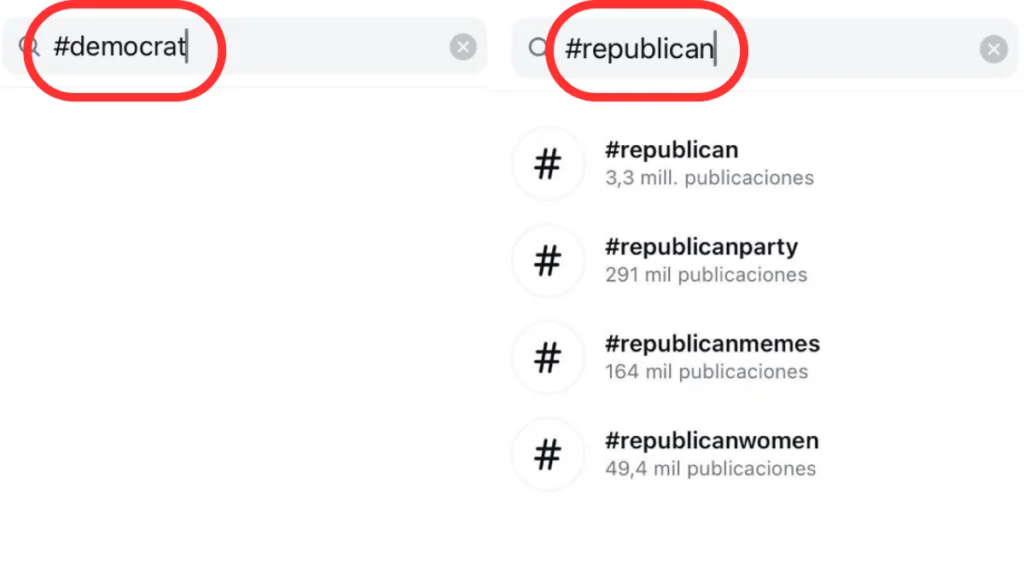Tap the hash icon for #republicanwomen
The height and width of the screenshot is (576, 1024).
click(547, 455)
